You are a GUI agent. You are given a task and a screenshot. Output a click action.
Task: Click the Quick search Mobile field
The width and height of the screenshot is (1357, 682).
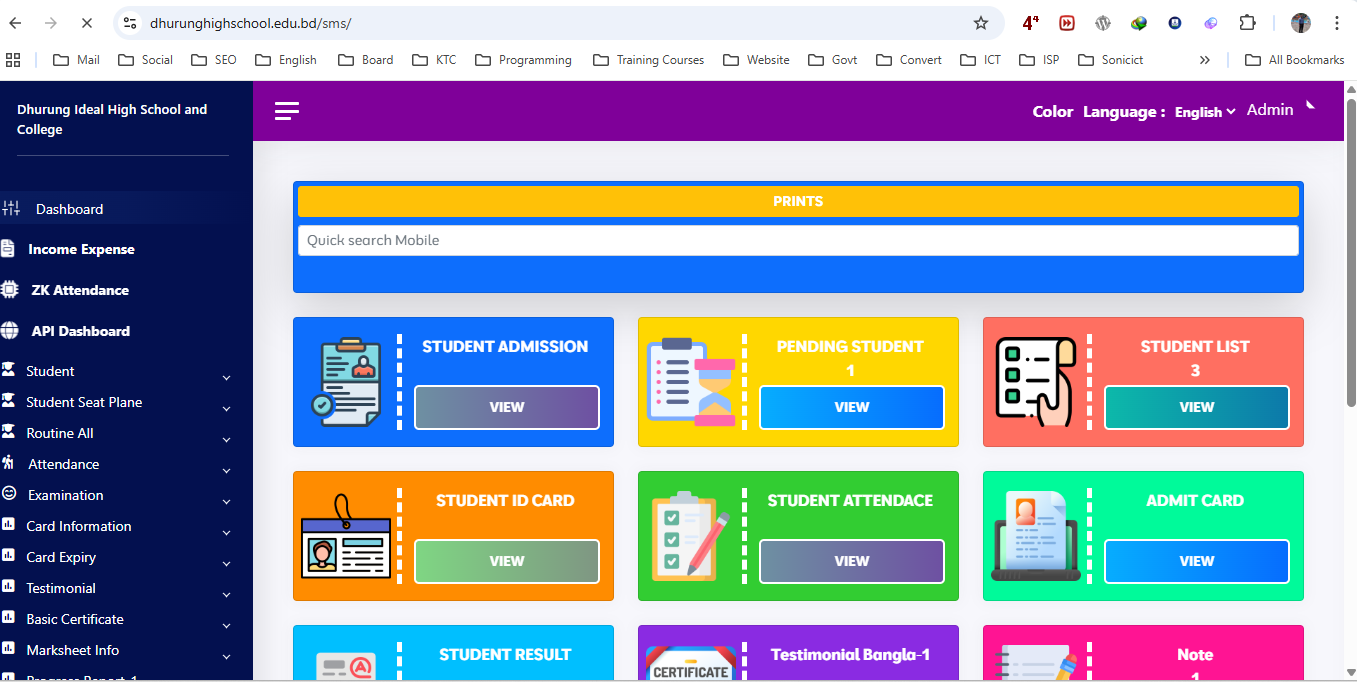coord(797,240)
